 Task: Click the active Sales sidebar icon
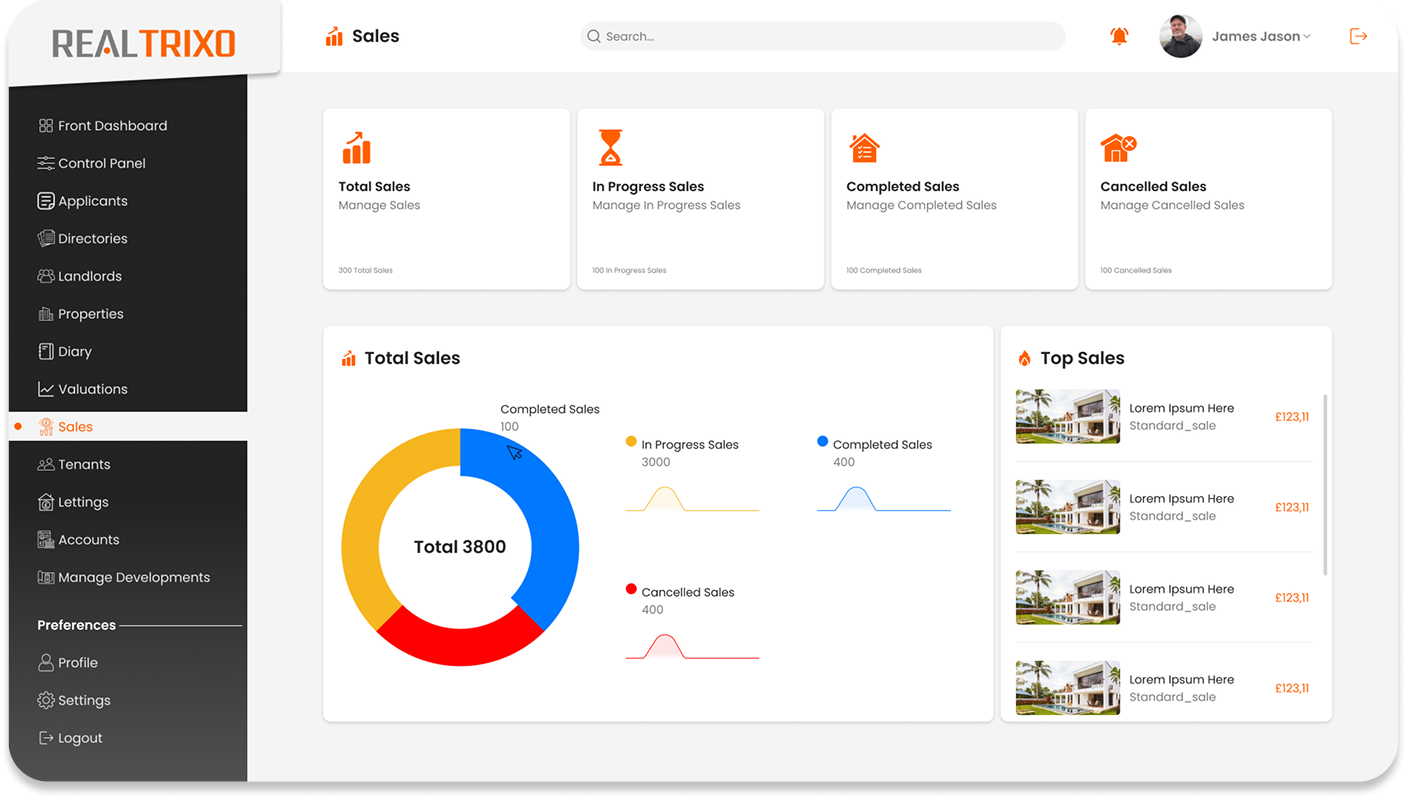[45, 427]
